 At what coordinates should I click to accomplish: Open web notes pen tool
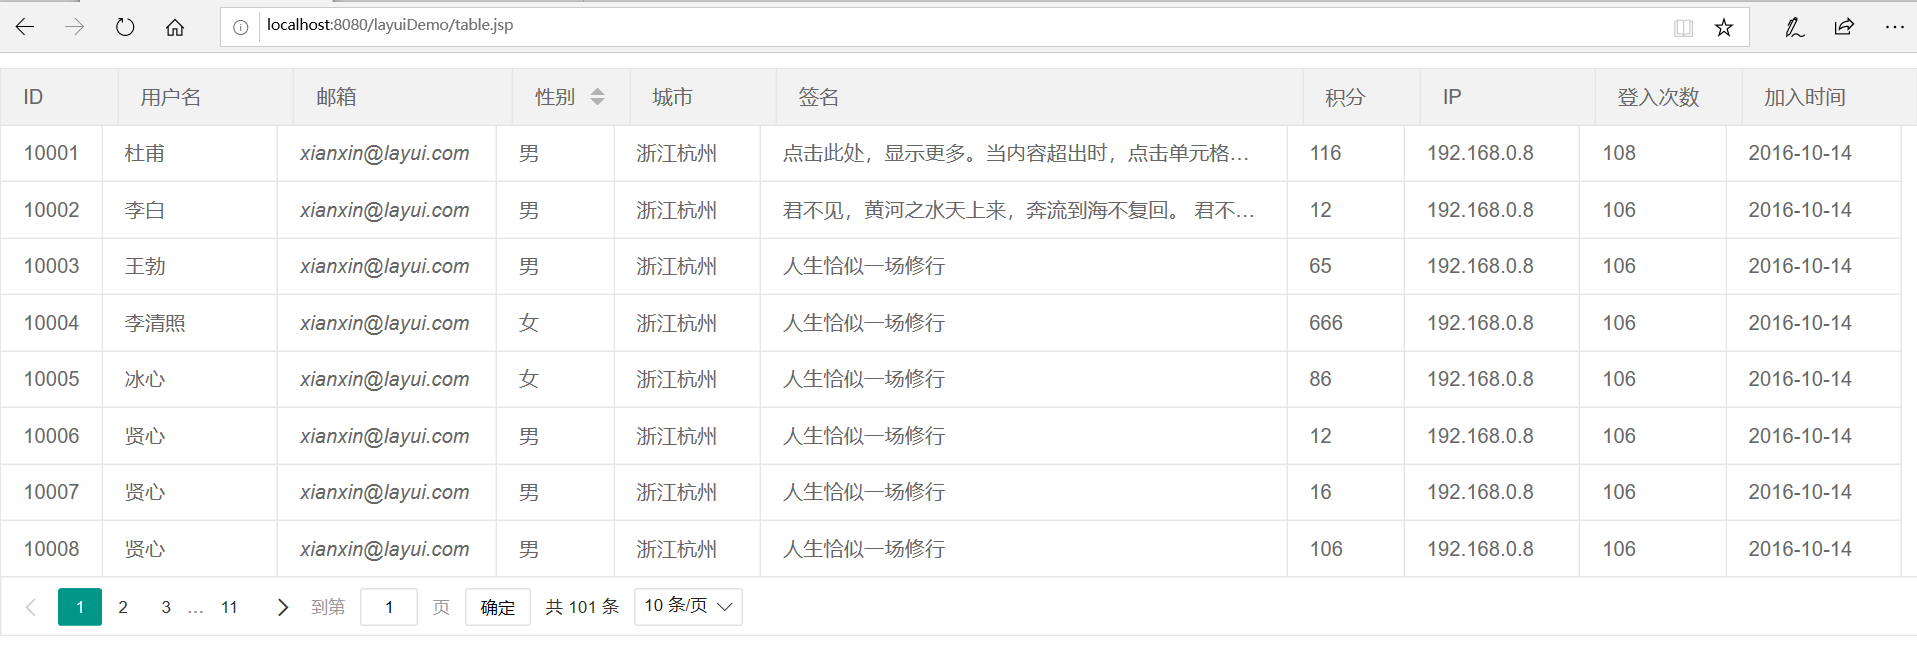coord(1794,28)
